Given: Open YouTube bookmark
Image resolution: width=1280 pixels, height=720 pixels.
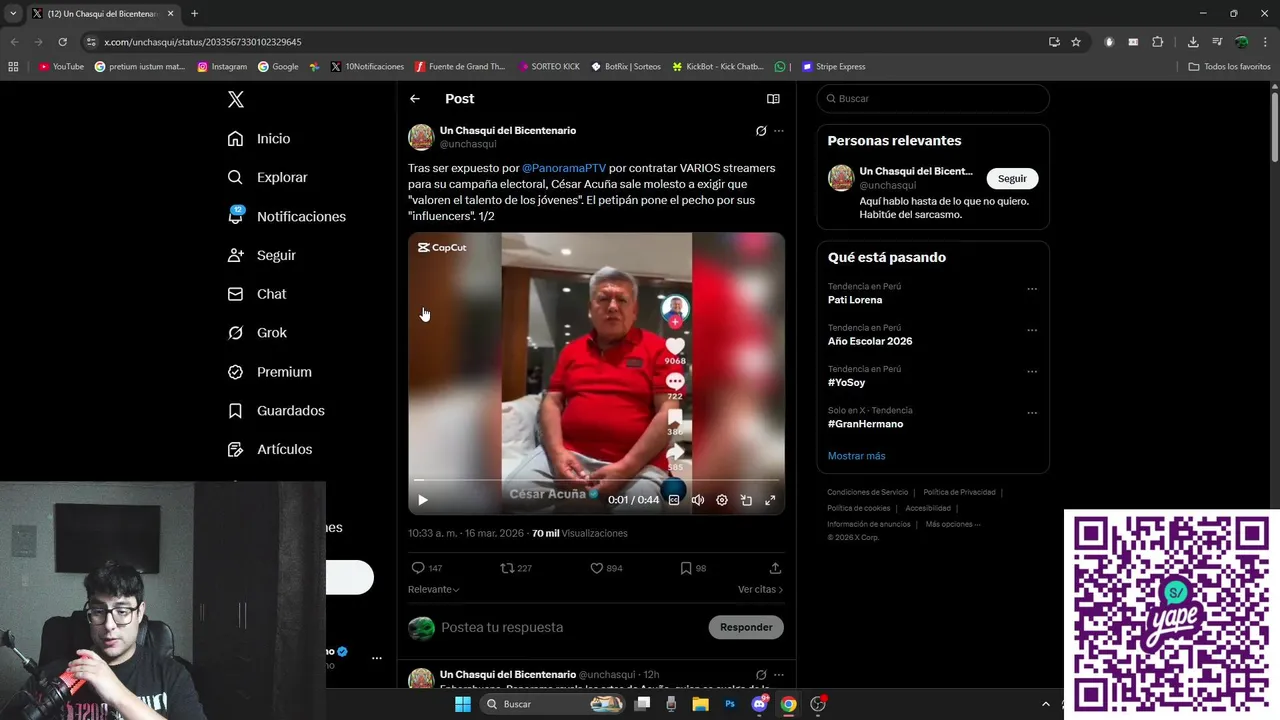Looking at the screenshot, I should pos(61,67).
